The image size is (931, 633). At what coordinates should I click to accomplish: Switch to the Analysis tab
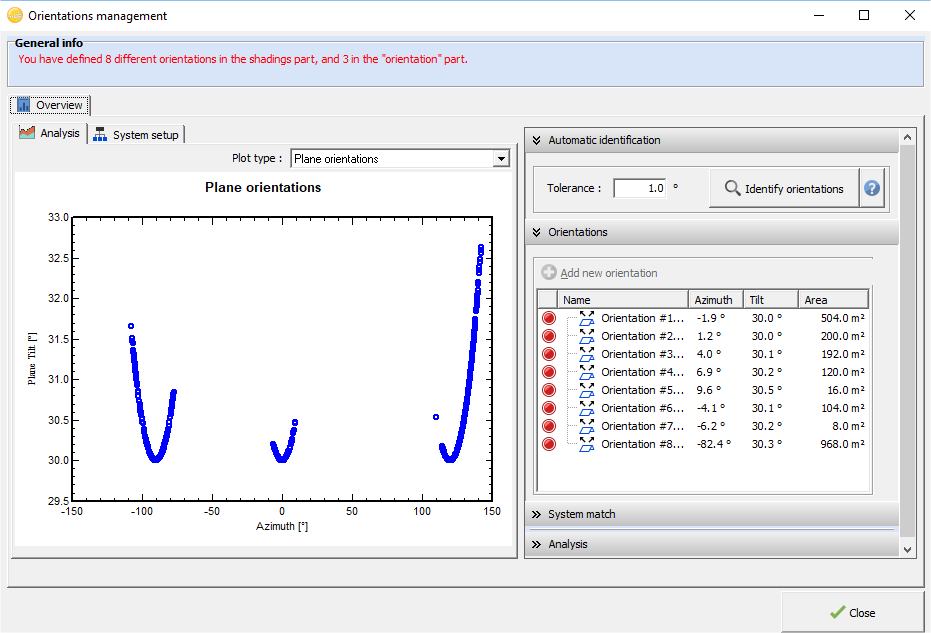coord(50,133)
